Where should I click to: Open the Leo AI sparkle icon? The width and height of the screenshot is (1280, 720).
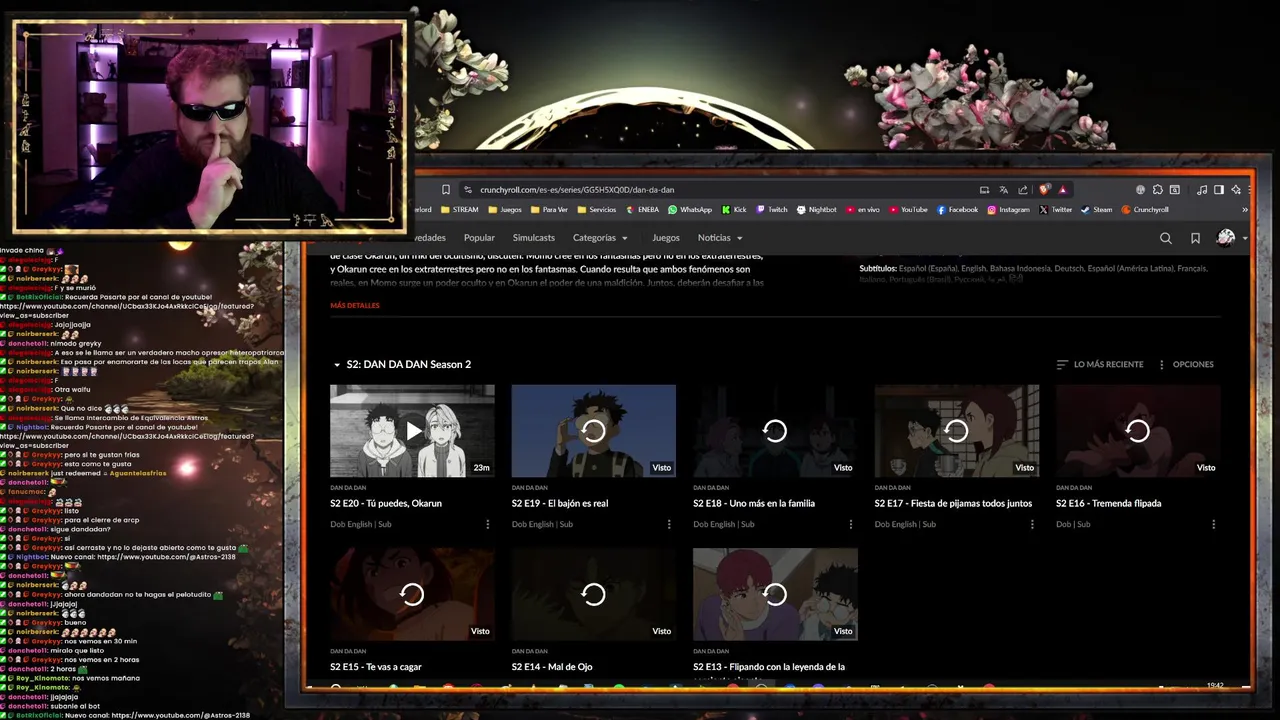(x=1236, y=190)
